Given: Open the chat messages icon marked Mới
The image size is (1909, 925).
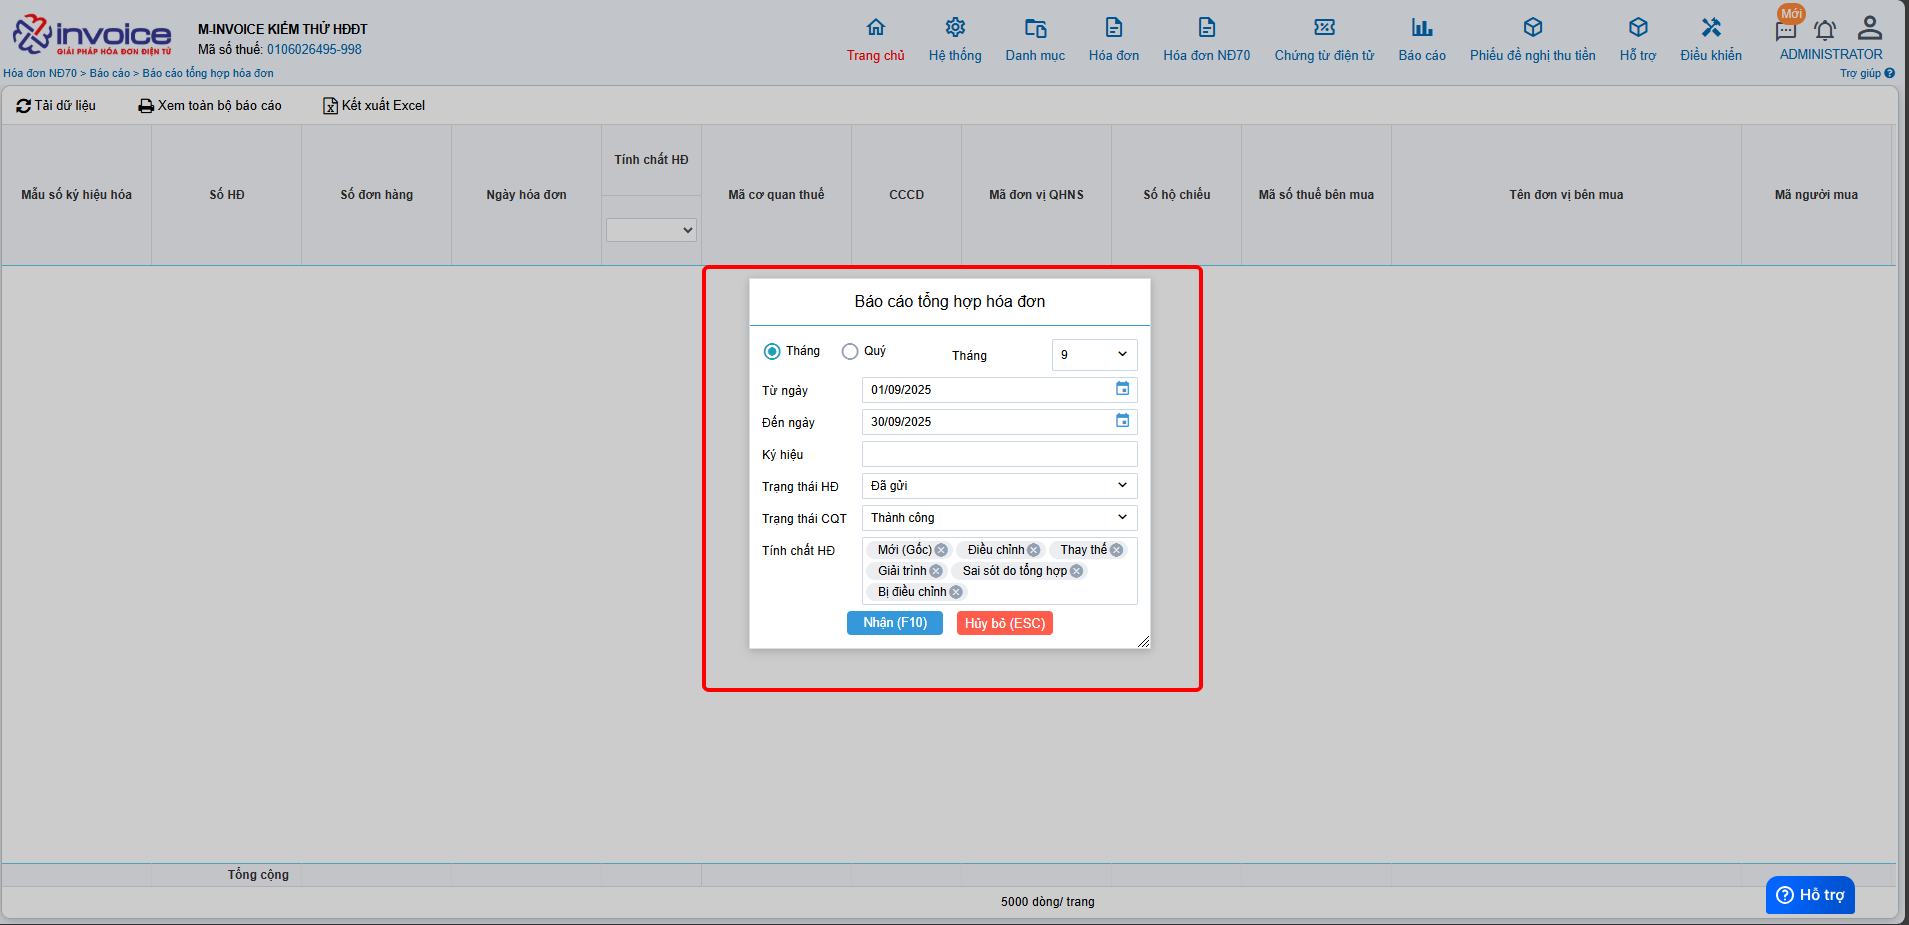Looking at the screenshot, I should click(x=1786, y=30).
